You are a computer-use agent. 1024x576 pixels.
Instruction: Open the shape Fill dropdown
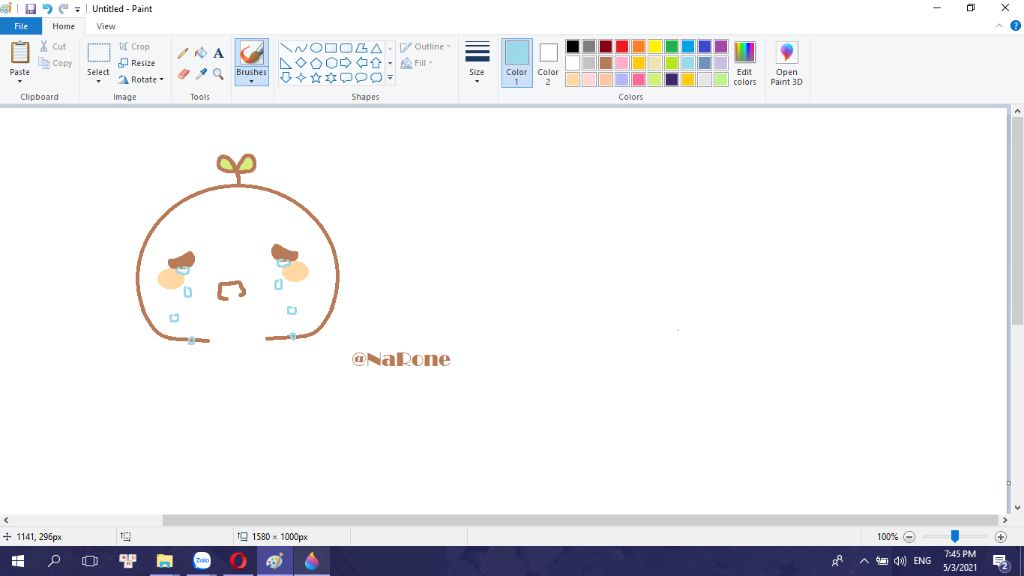pos(417,63)
